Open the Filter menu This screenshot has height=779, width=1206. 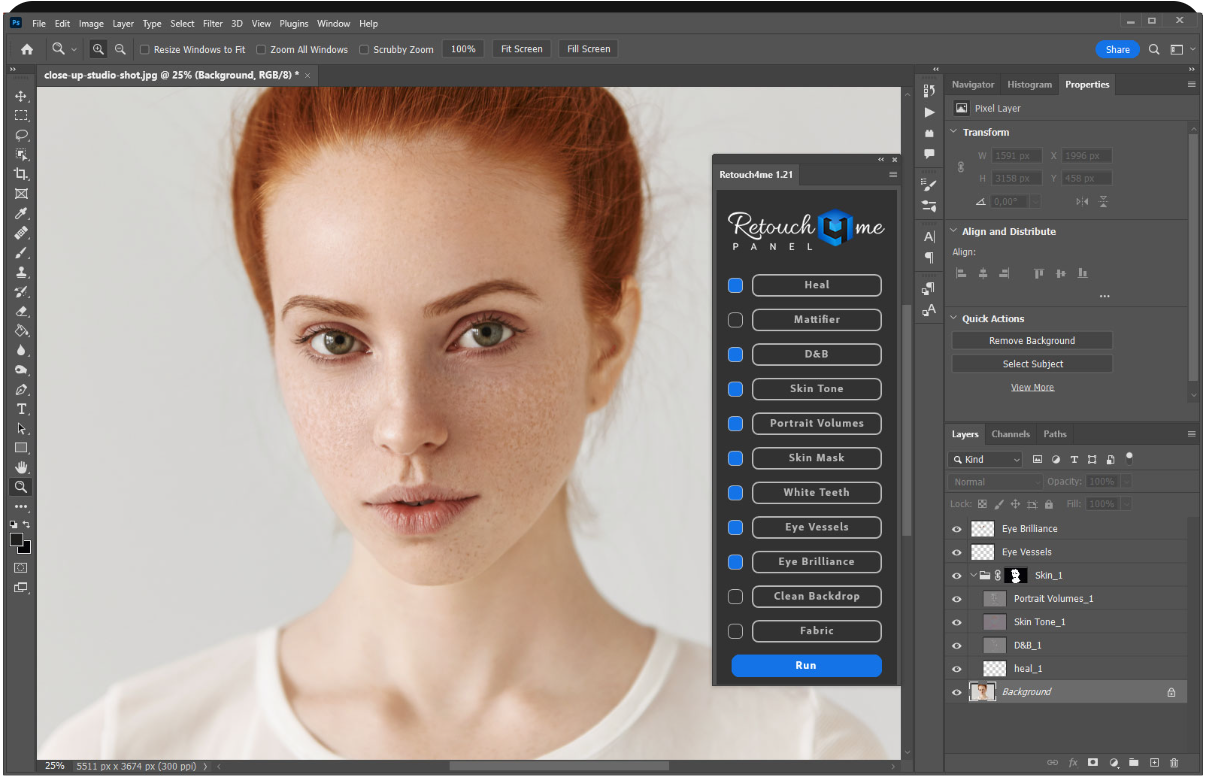pyautogui.click(x=212, y=23)
